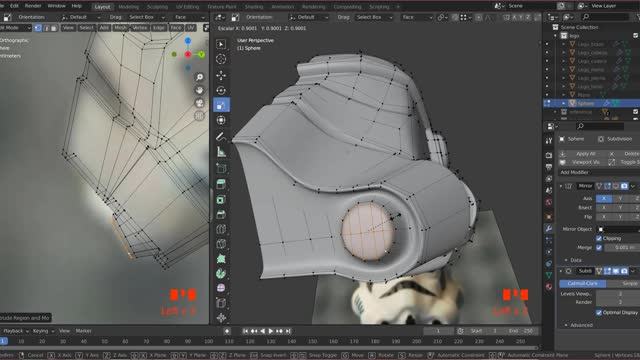This screenshot has height=360, width=640.
Task: Open the Mode dropdown in left viewport
Action: 15,28
